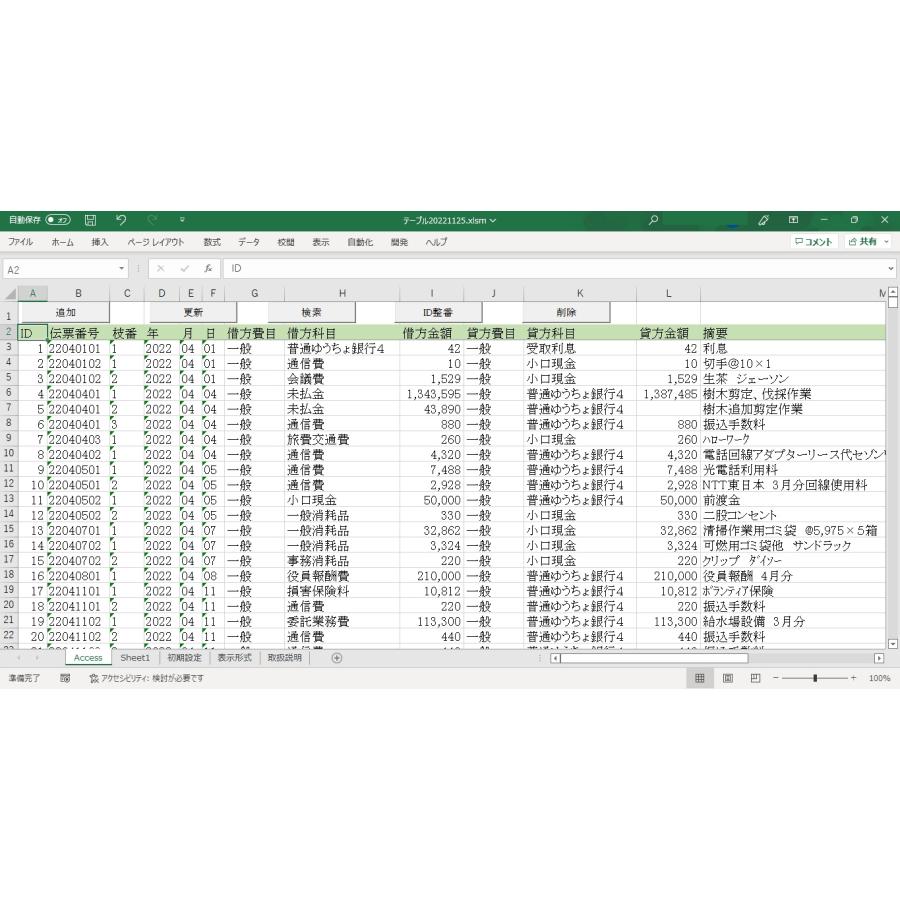
Task: Select the Normal view icon in status bar
Action: point(700,678)
